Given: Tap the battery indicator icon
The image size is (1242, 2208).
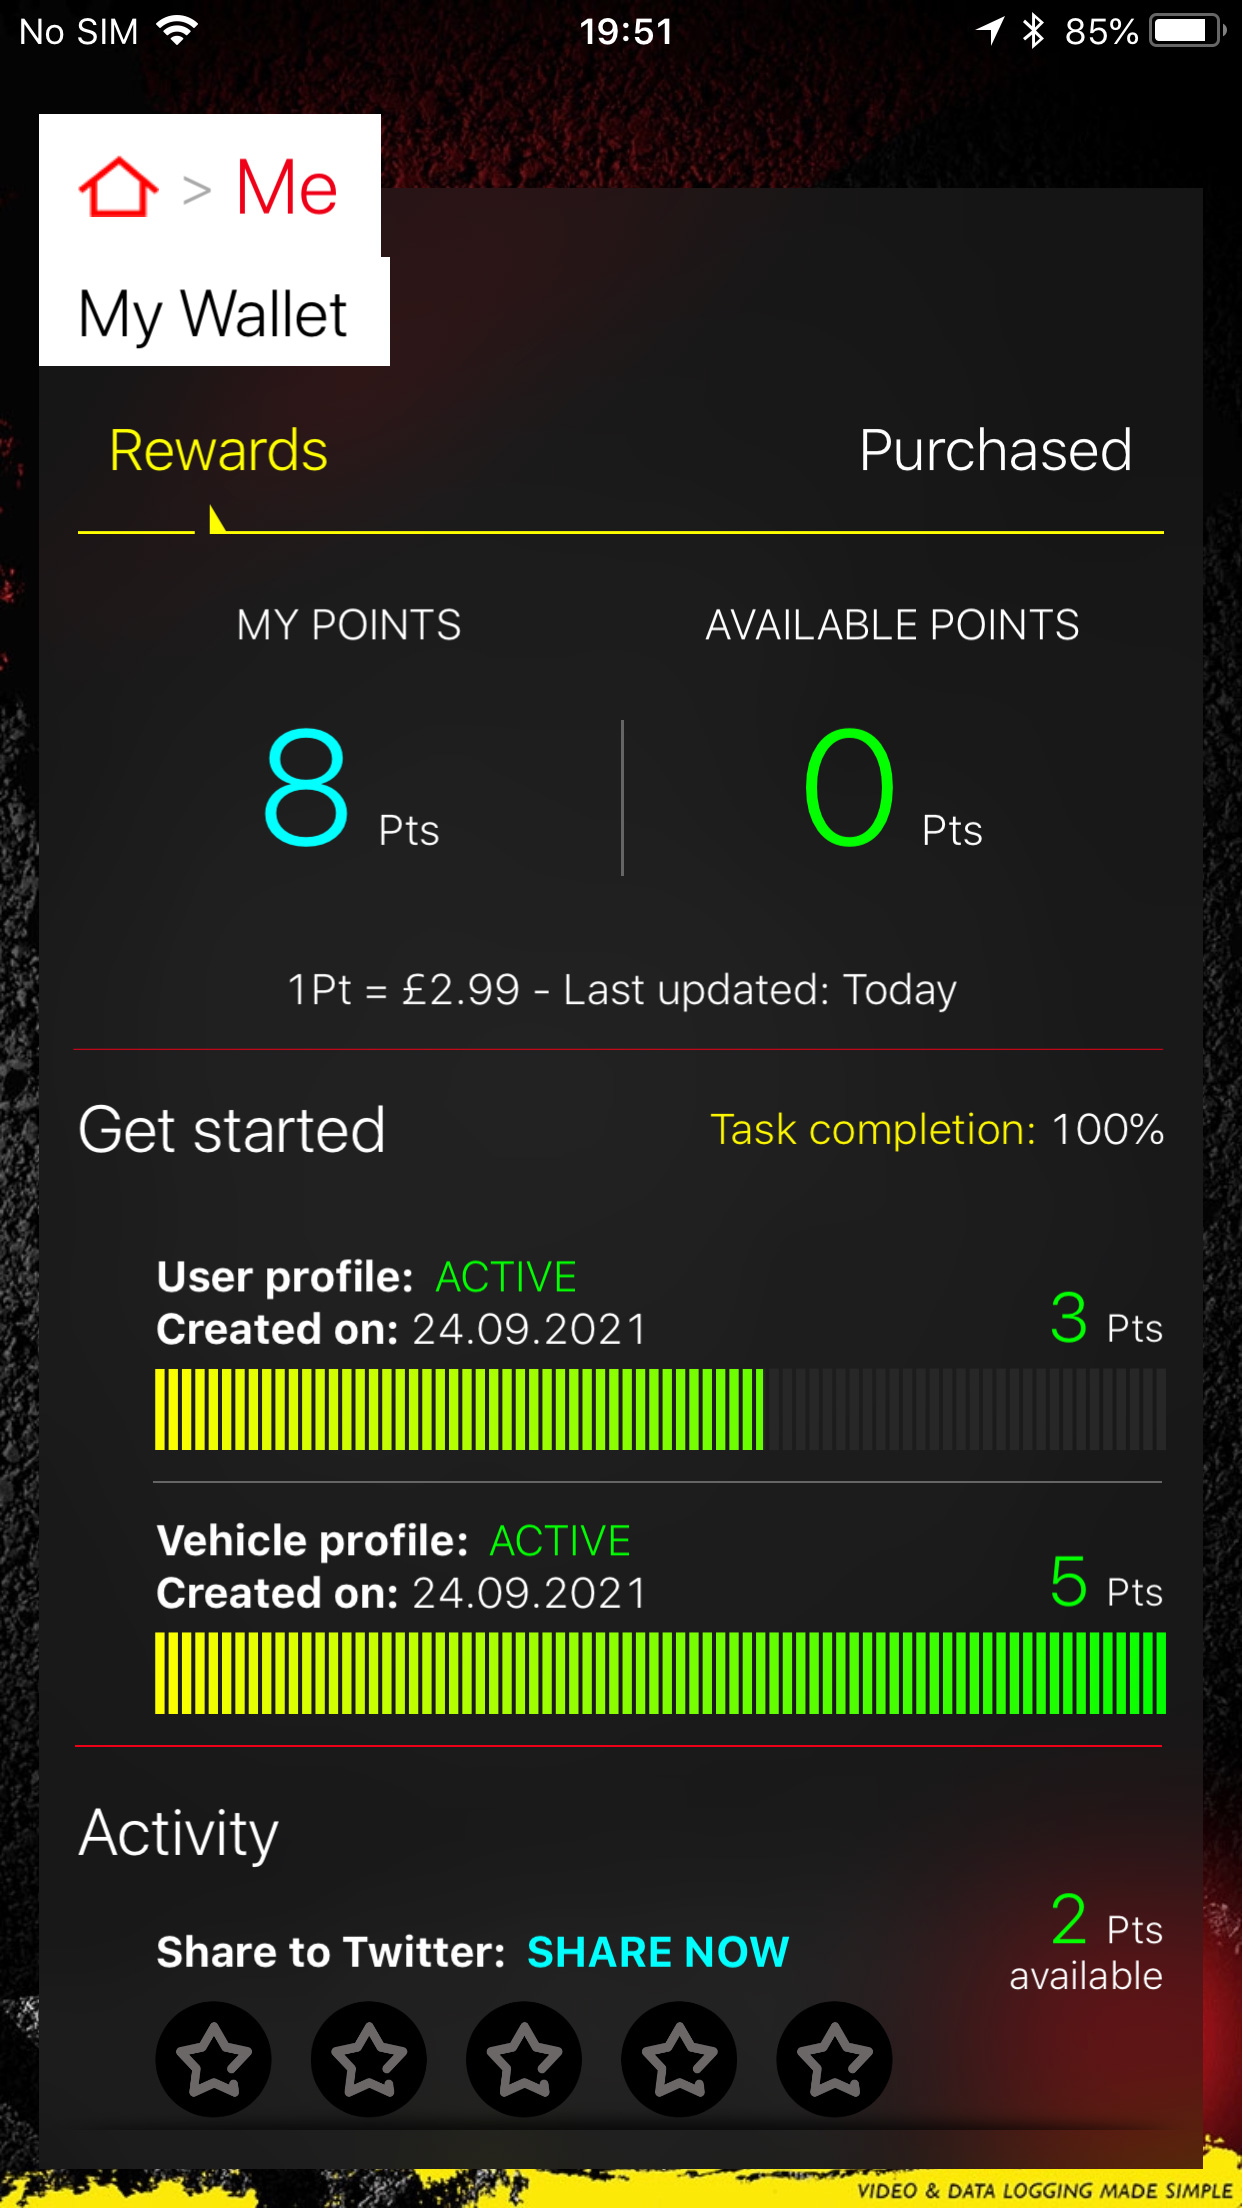Looking at the screenshot, I should click(x=1186, y=31).
